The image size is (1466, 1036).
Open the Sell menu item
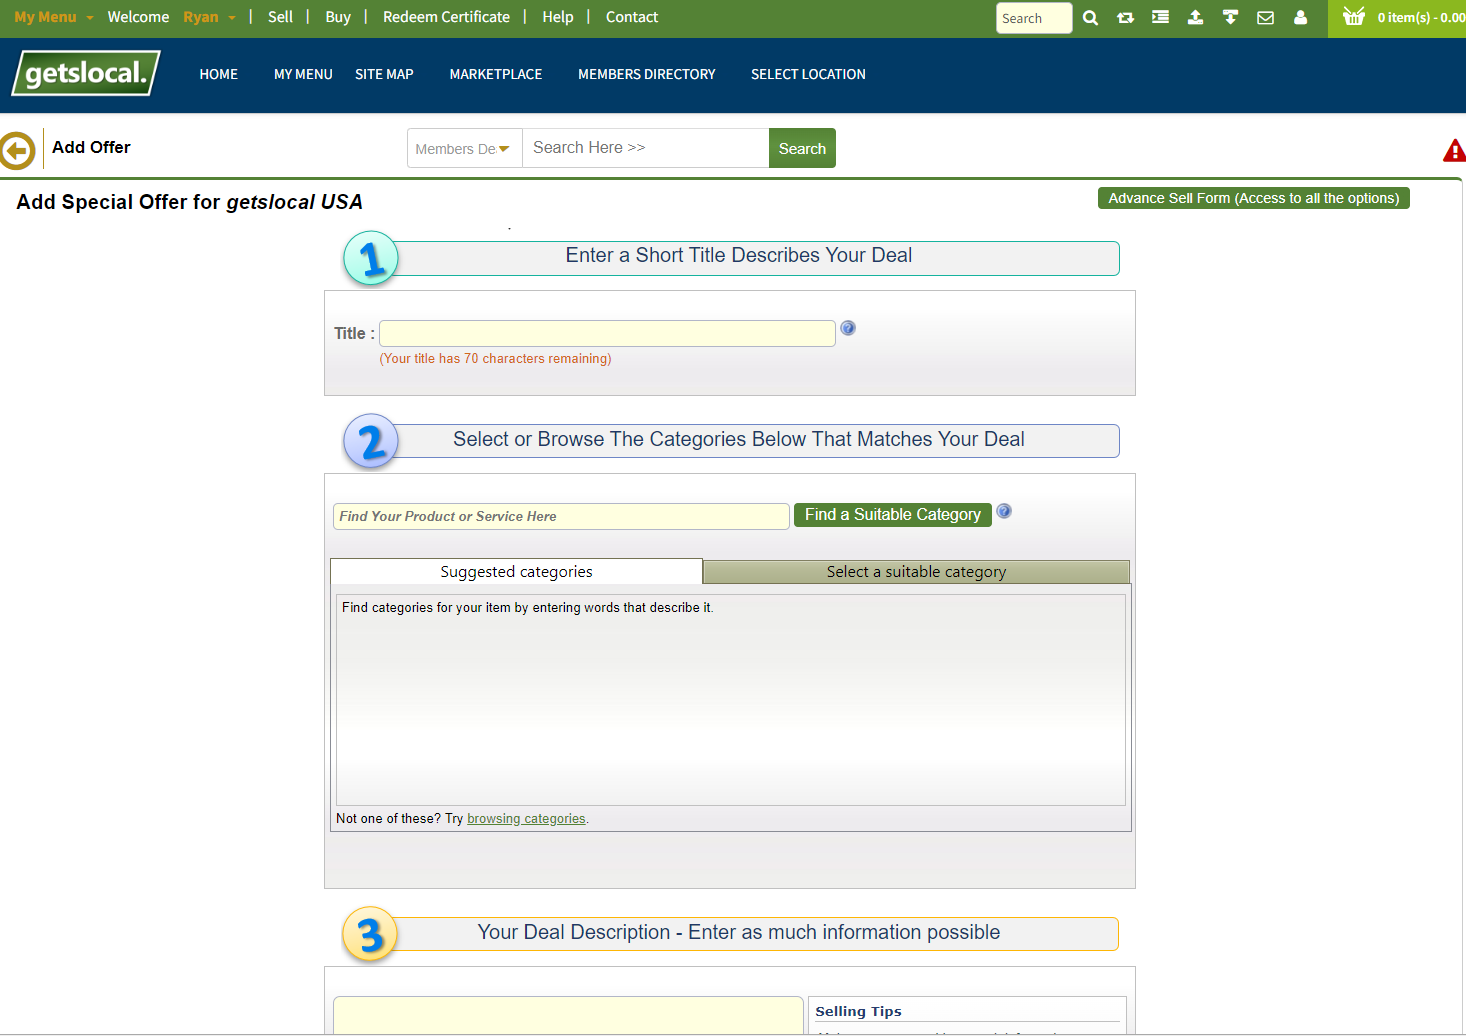point(280,17)
